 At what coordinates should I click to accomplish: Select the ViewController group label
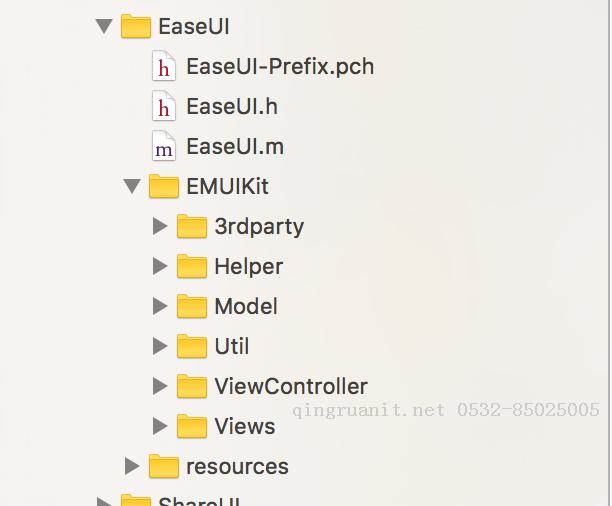(291, 386)
